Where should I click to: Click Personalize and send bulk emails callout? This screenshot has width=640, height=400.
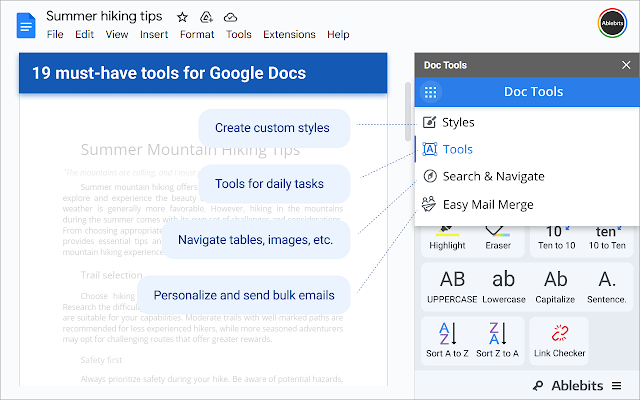click(244, 295)
